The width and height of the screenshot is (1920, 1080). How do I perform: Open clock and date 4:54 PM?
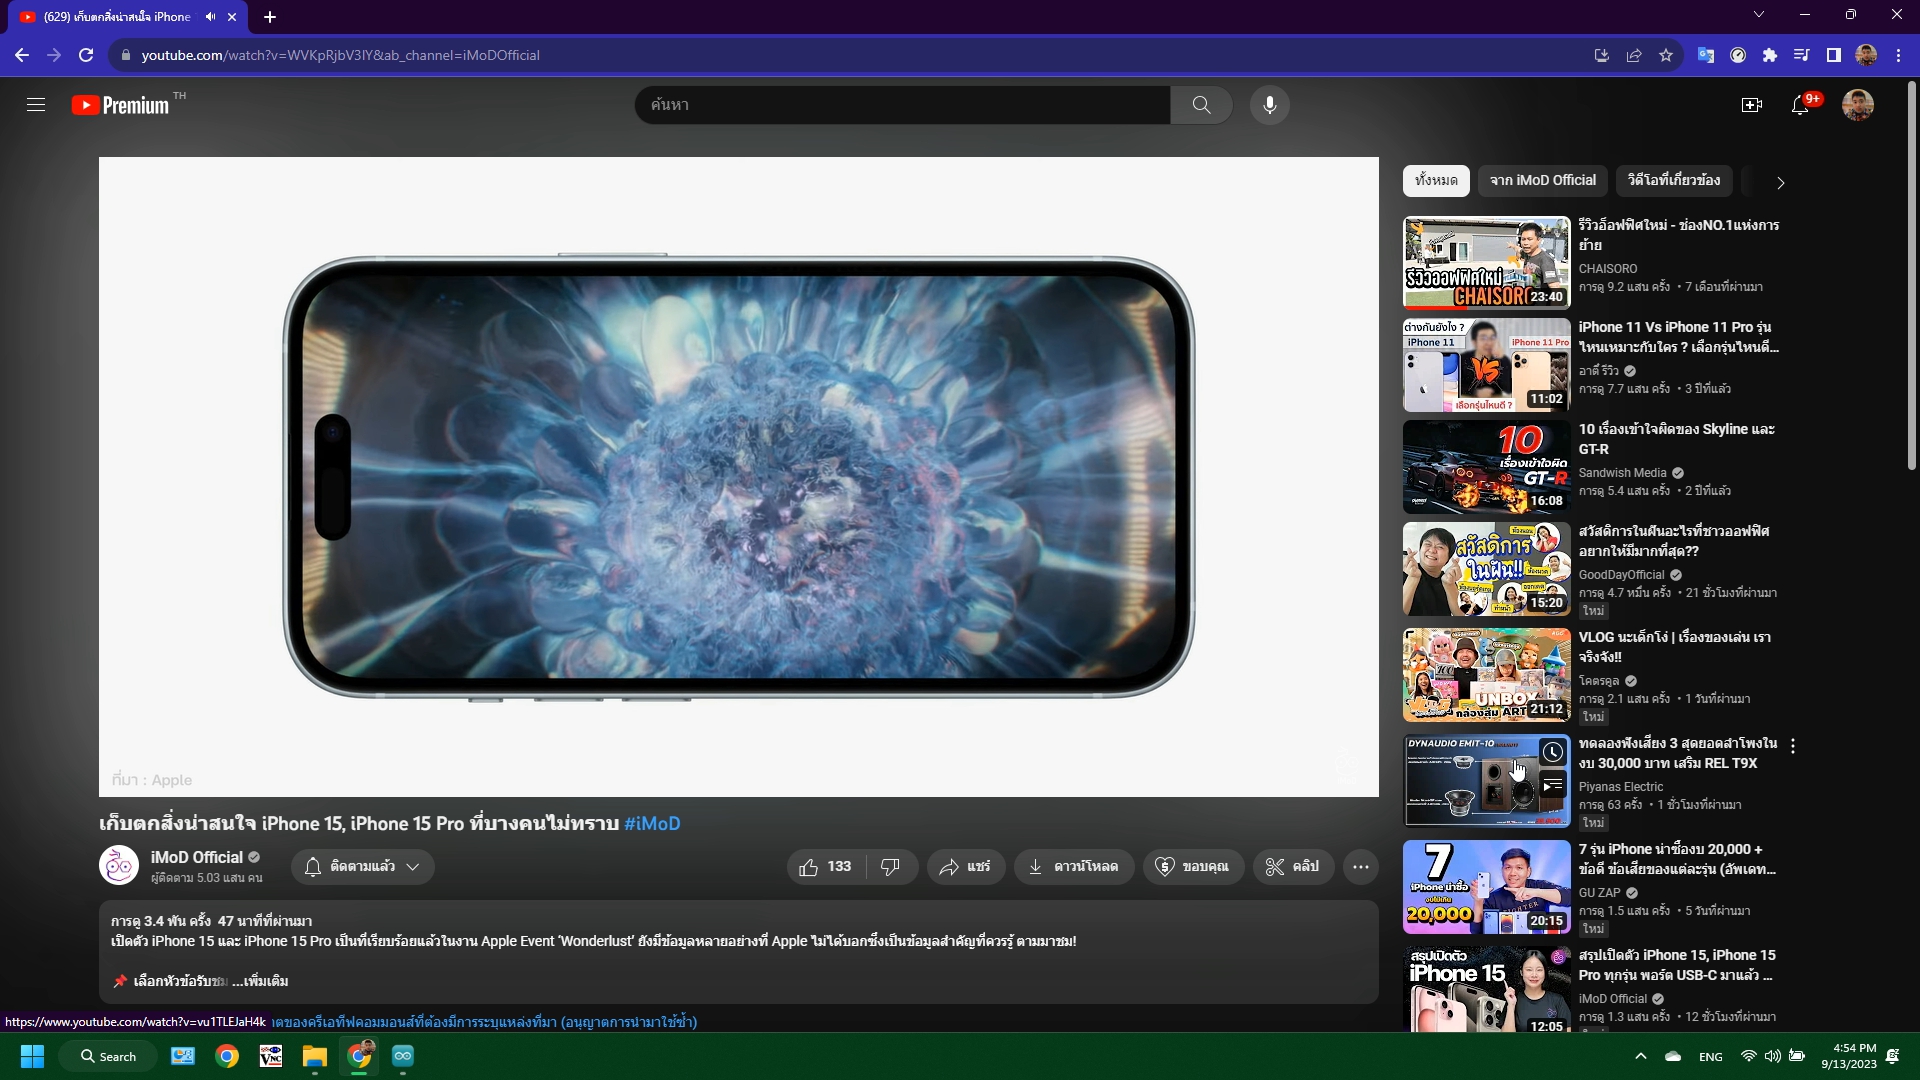point(1848,1056)
